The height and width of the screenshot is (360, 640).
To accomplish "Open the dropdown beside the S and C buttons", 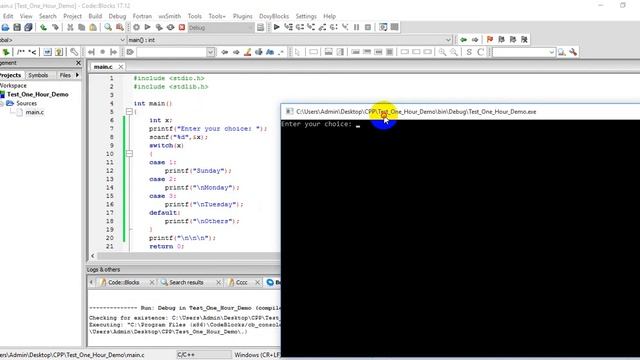I will tap(551, 52).
